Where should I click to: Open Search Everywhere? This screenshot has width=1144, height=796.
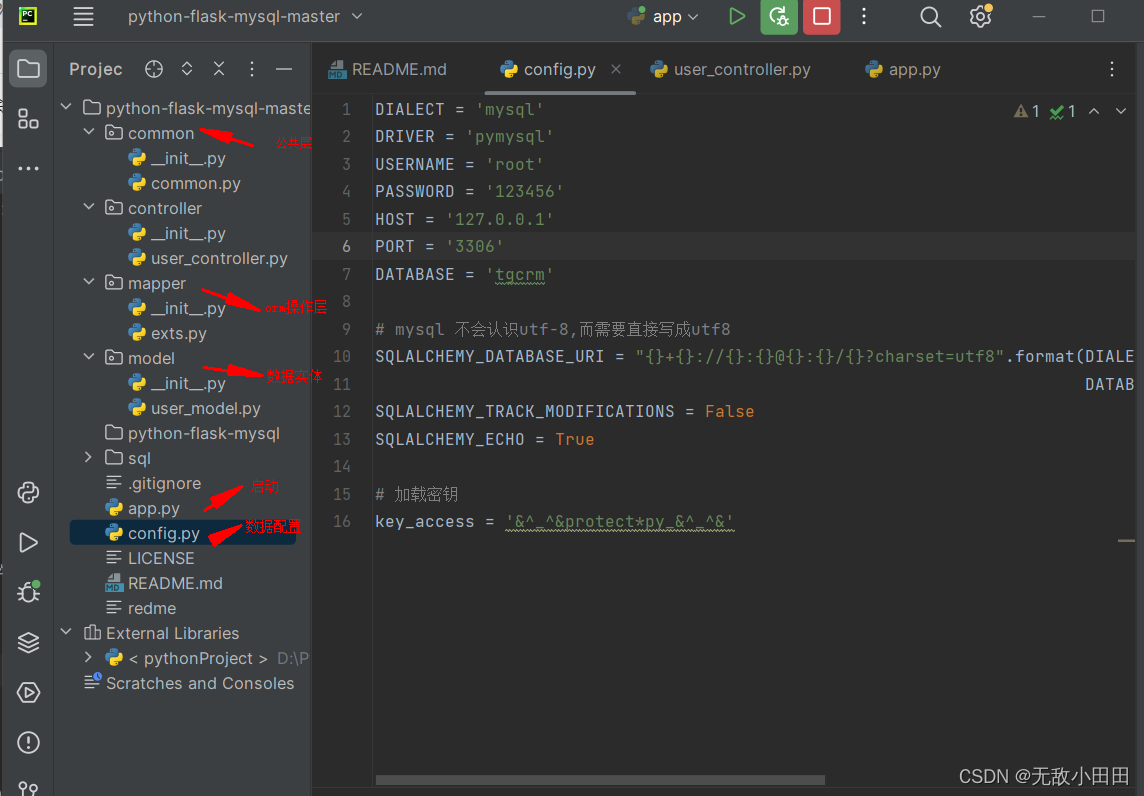coord(930,17)
